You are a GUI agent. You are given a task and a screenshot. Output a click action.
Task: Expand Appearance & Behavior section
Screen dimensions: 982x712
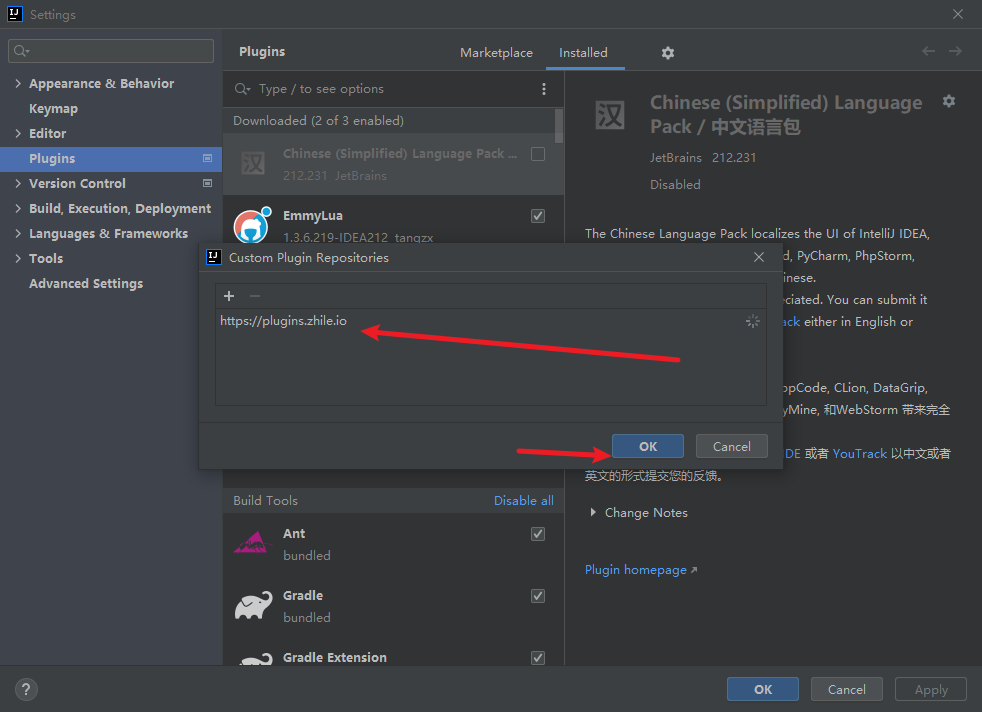pyautogui.click(x=18, y=83)
